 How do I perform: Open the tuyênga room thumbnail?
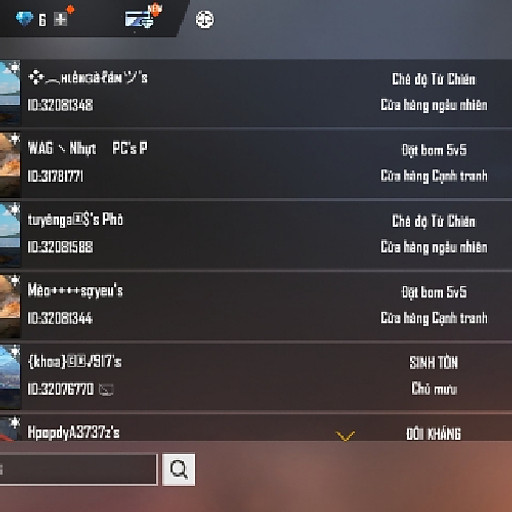click(x=10, y=235)
